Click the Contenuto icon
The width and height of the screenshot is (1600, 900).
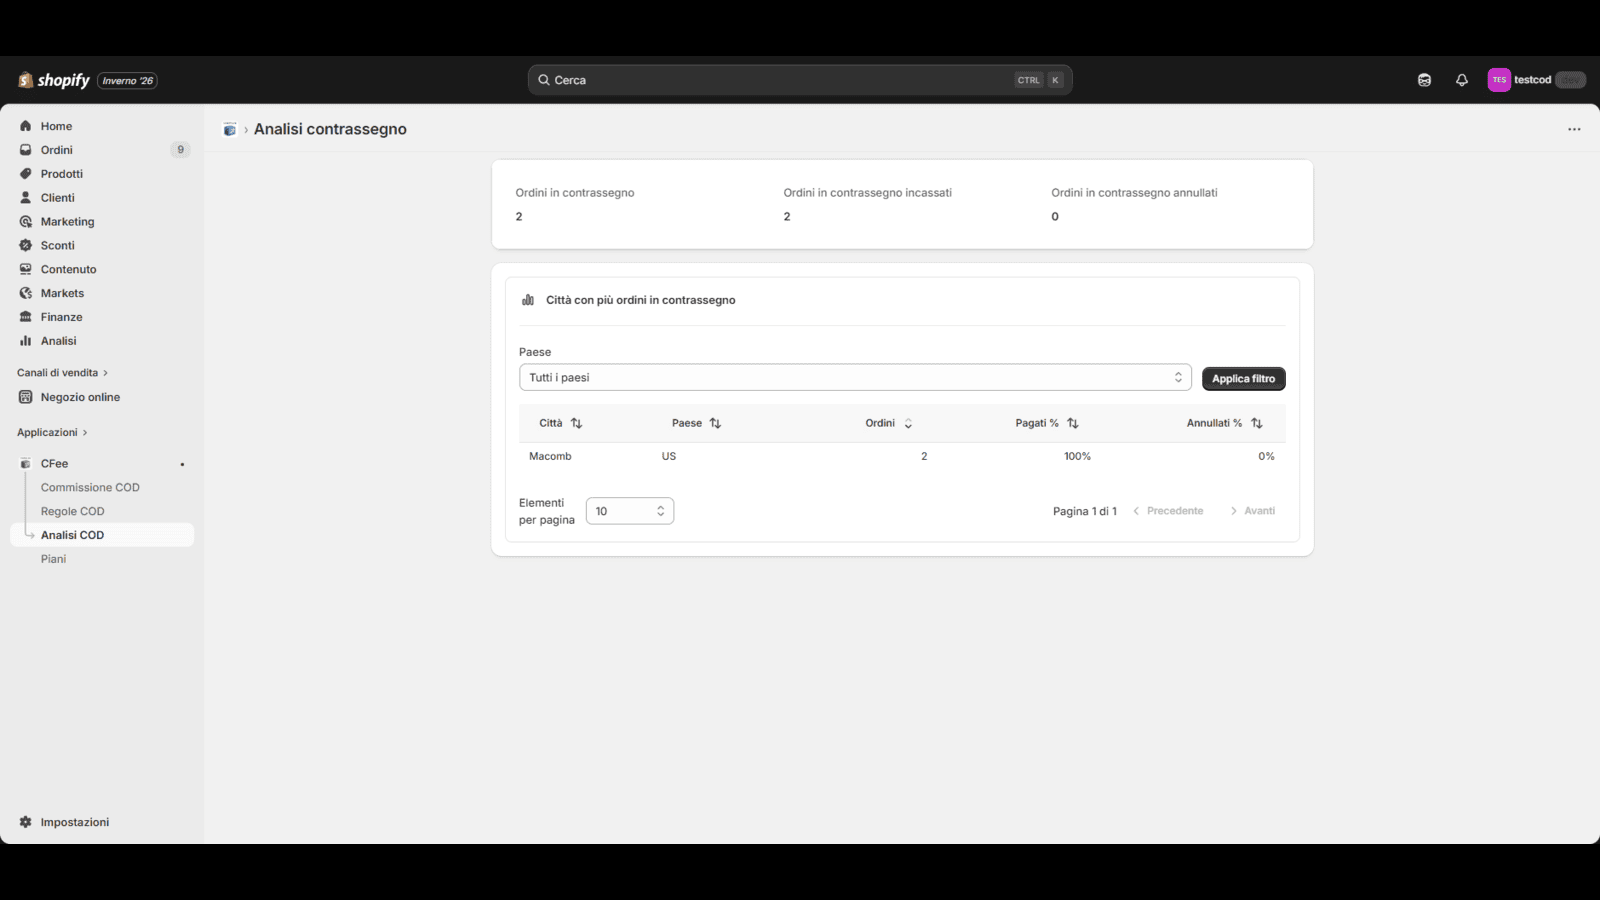pyautogui.click(x=26, y=269)
